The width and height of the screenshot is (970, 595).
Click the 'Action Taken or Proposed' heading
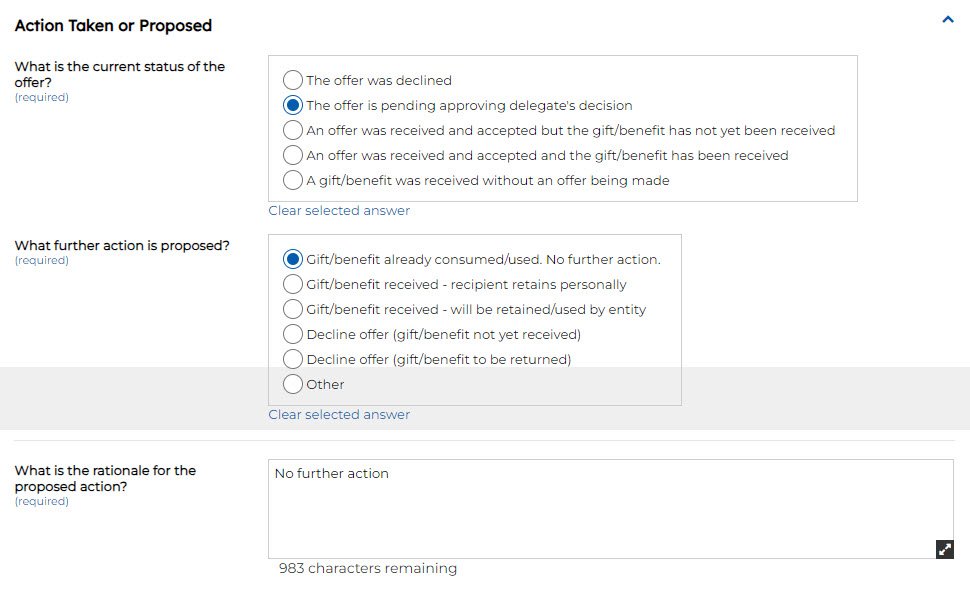(113, 25)
